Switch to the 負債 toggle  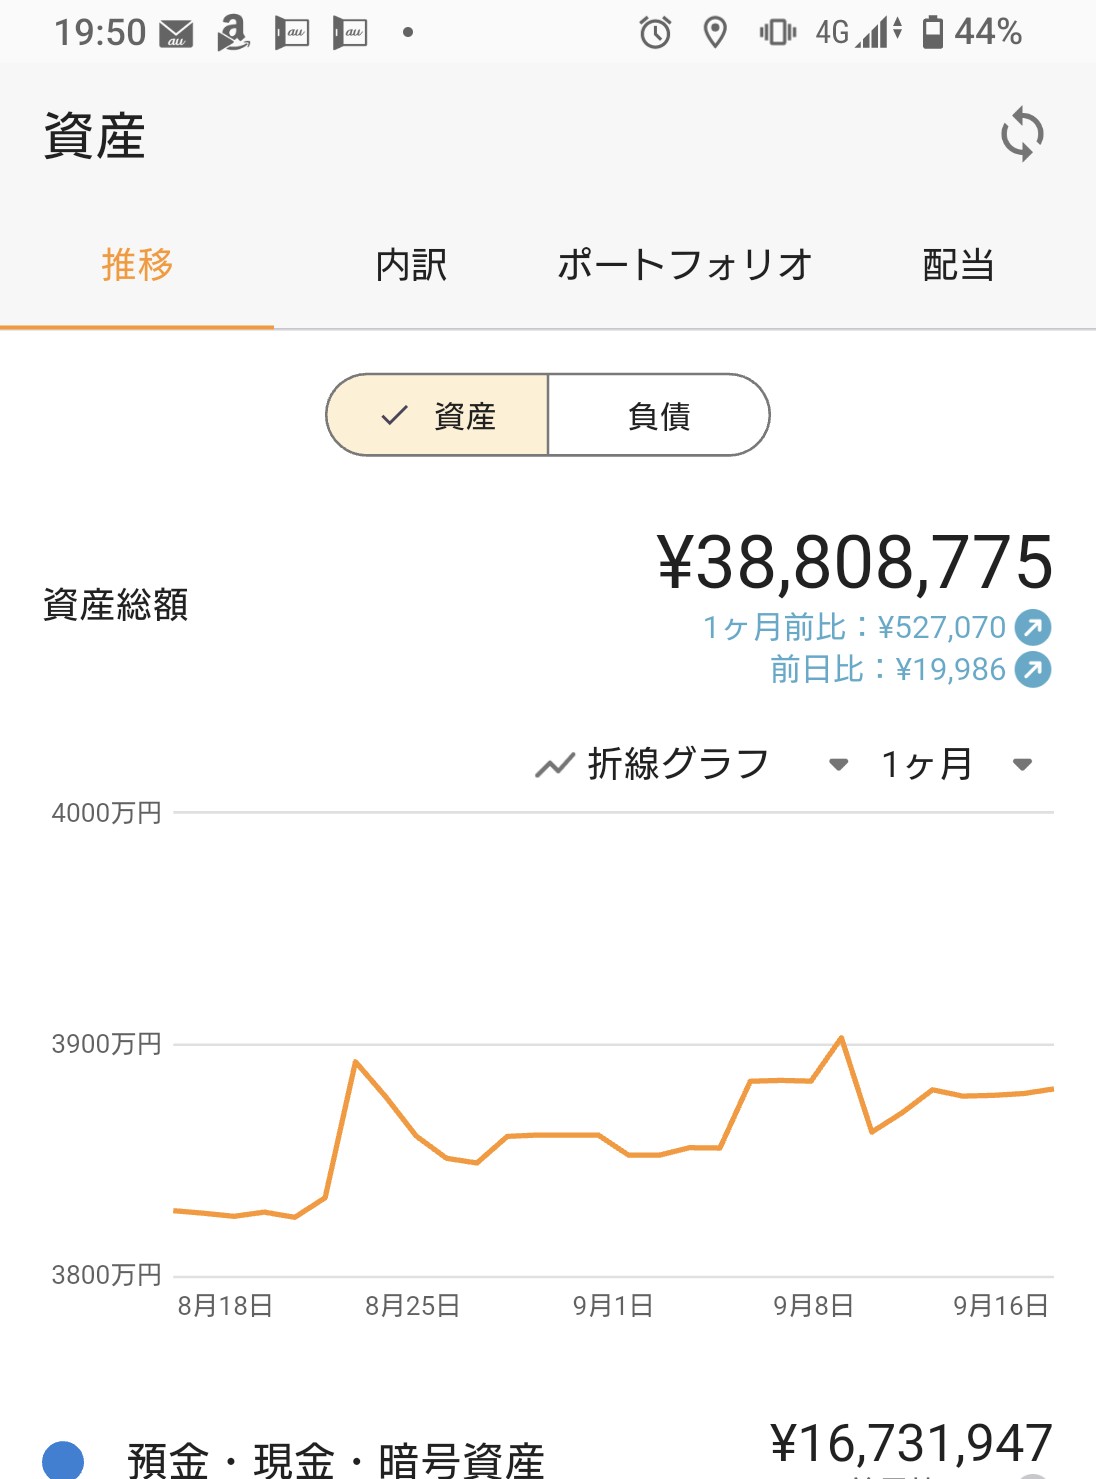(x=659, y=415)
